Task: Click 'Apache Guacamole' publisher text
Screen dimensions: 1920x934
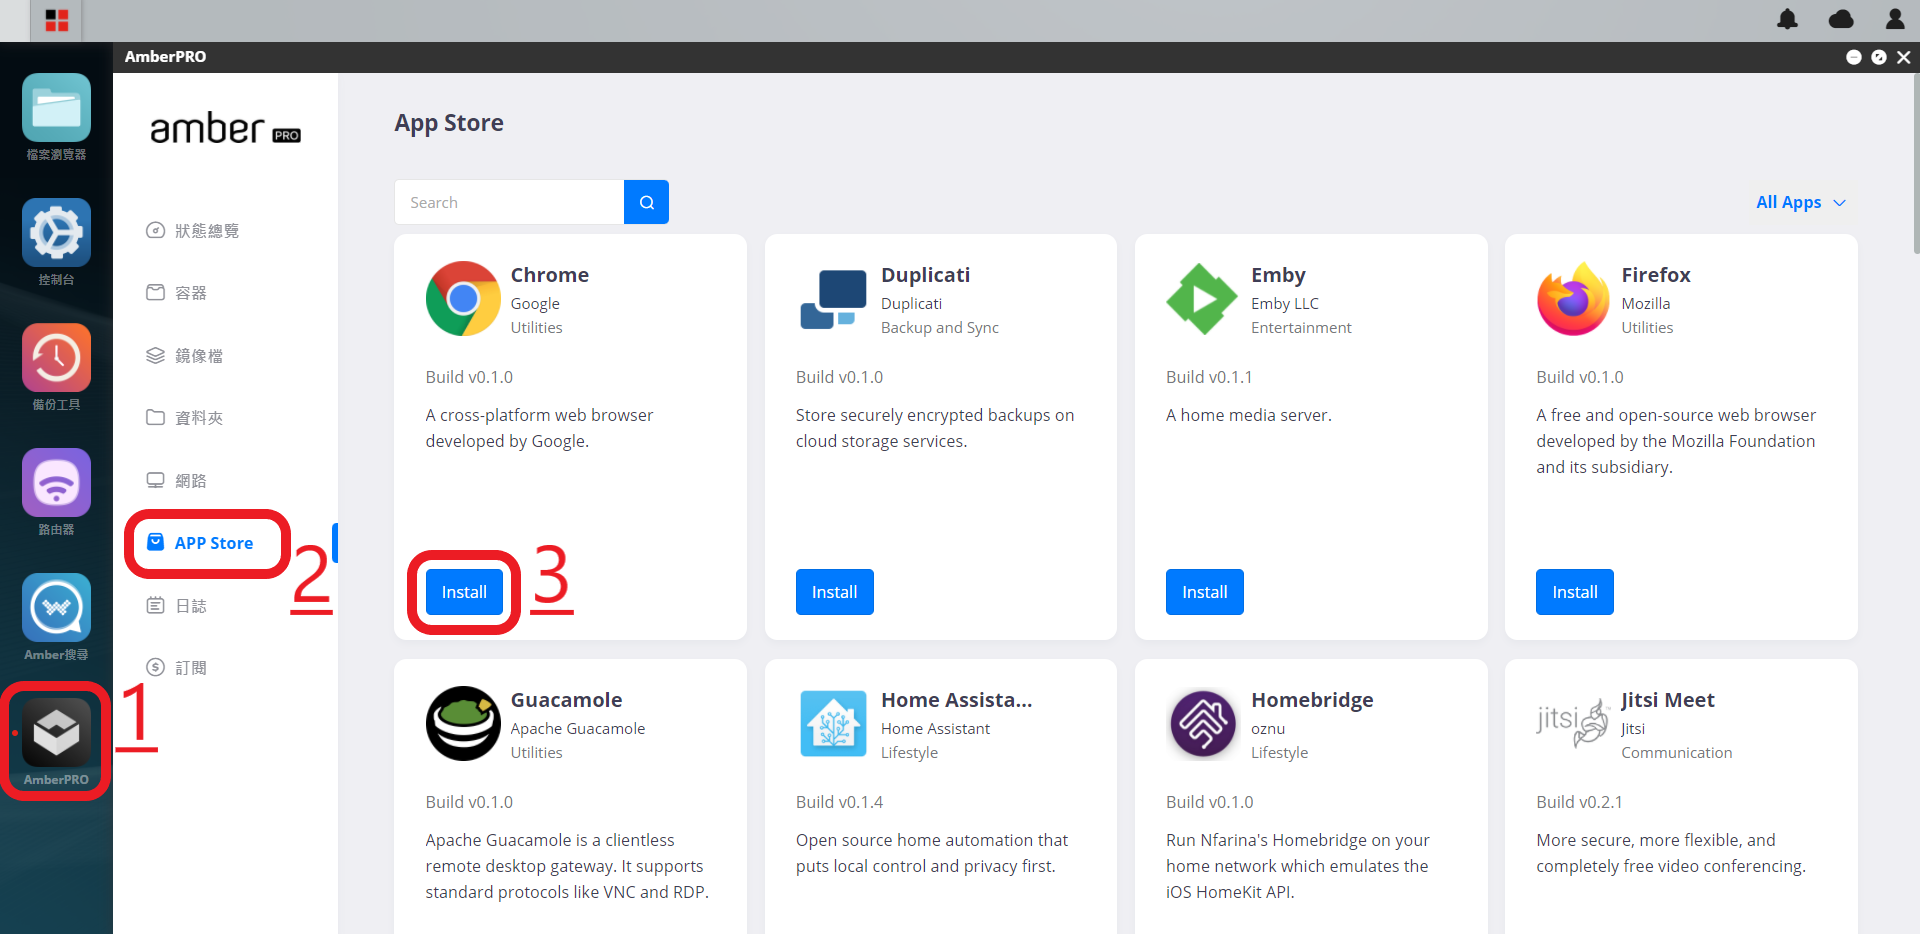Action: tap(577, 729)
